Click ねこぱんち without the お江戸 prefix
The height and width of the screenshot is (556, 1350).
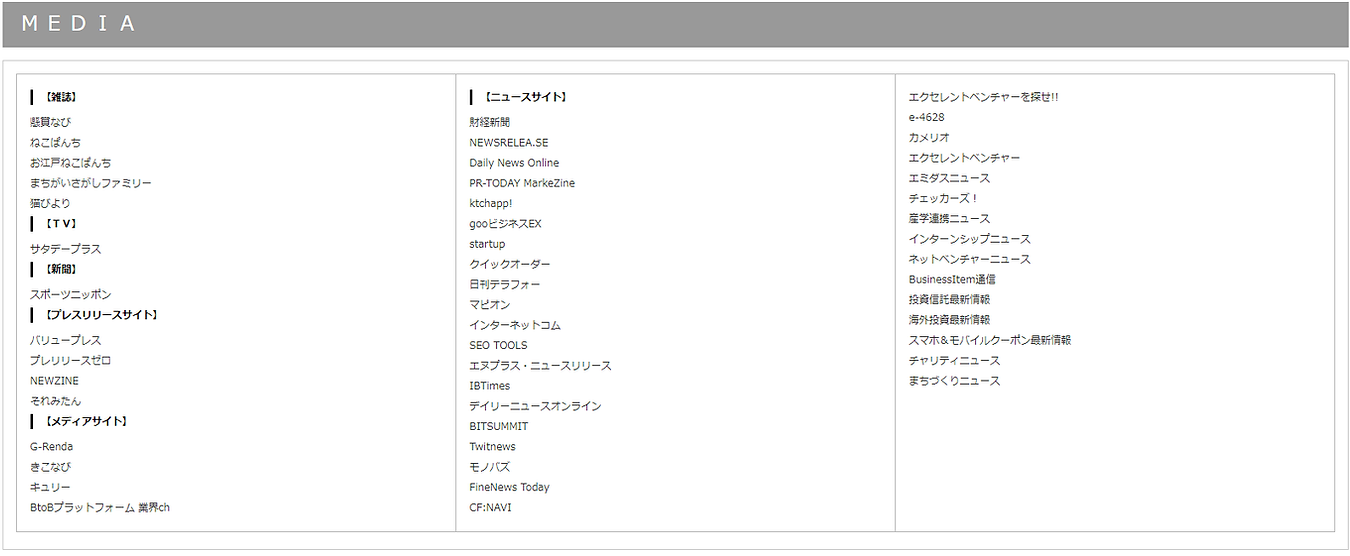click(x=55, y=142)
